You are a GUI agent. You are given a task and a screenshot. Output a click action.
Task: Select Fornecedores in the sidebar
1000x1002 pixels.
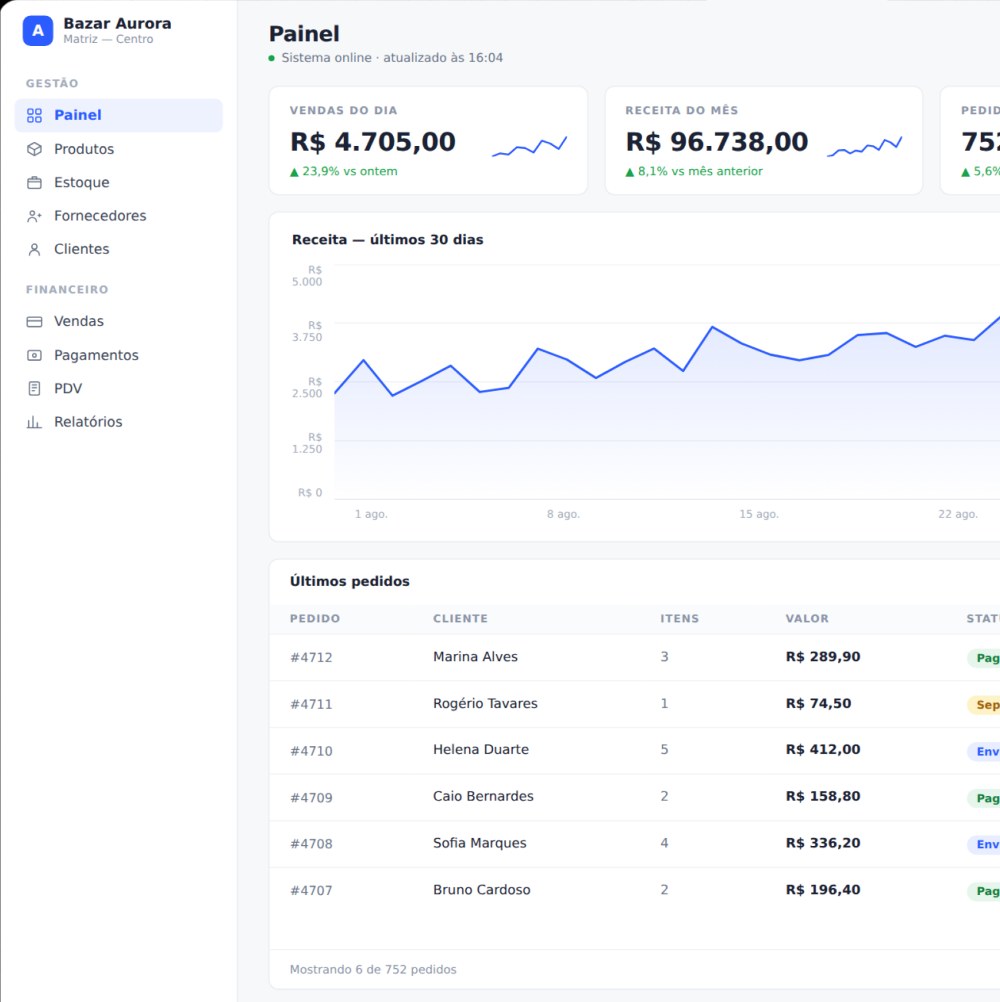click(x=119, y=216)
